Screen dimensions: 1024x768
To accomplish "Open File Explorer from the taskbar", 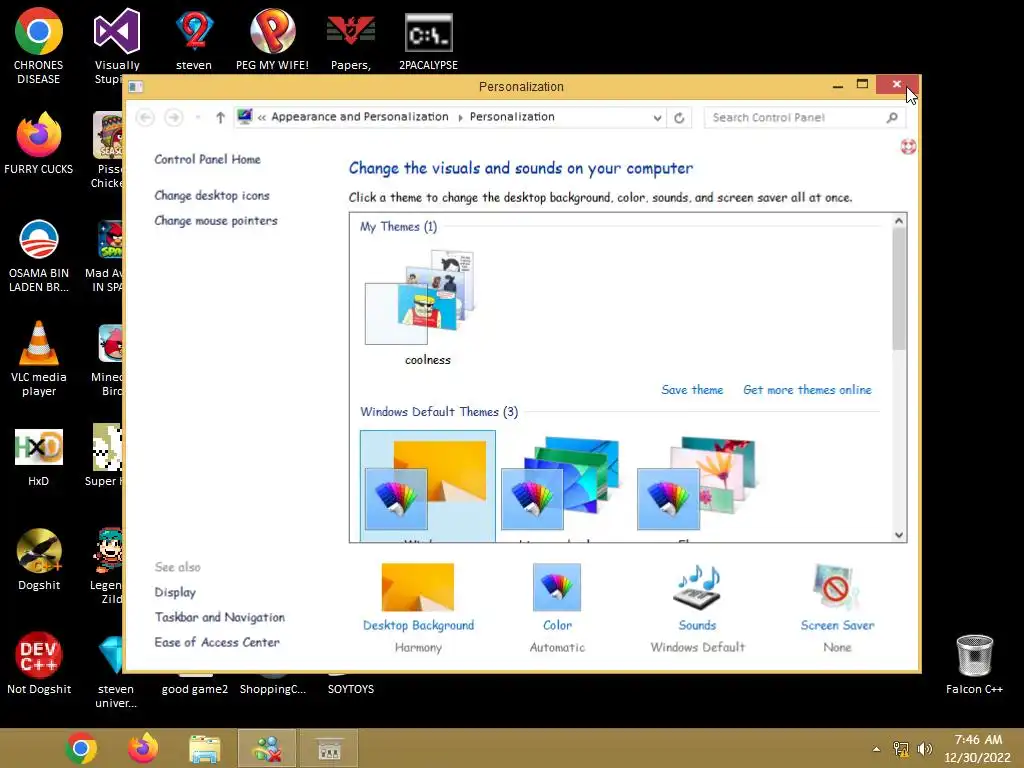I will pos(204,748).
